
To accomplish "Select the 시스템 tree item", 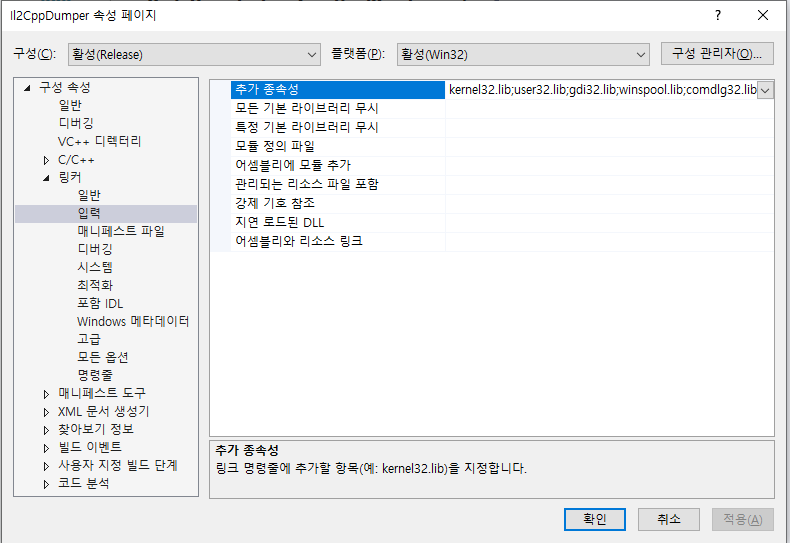I will 95,267.
